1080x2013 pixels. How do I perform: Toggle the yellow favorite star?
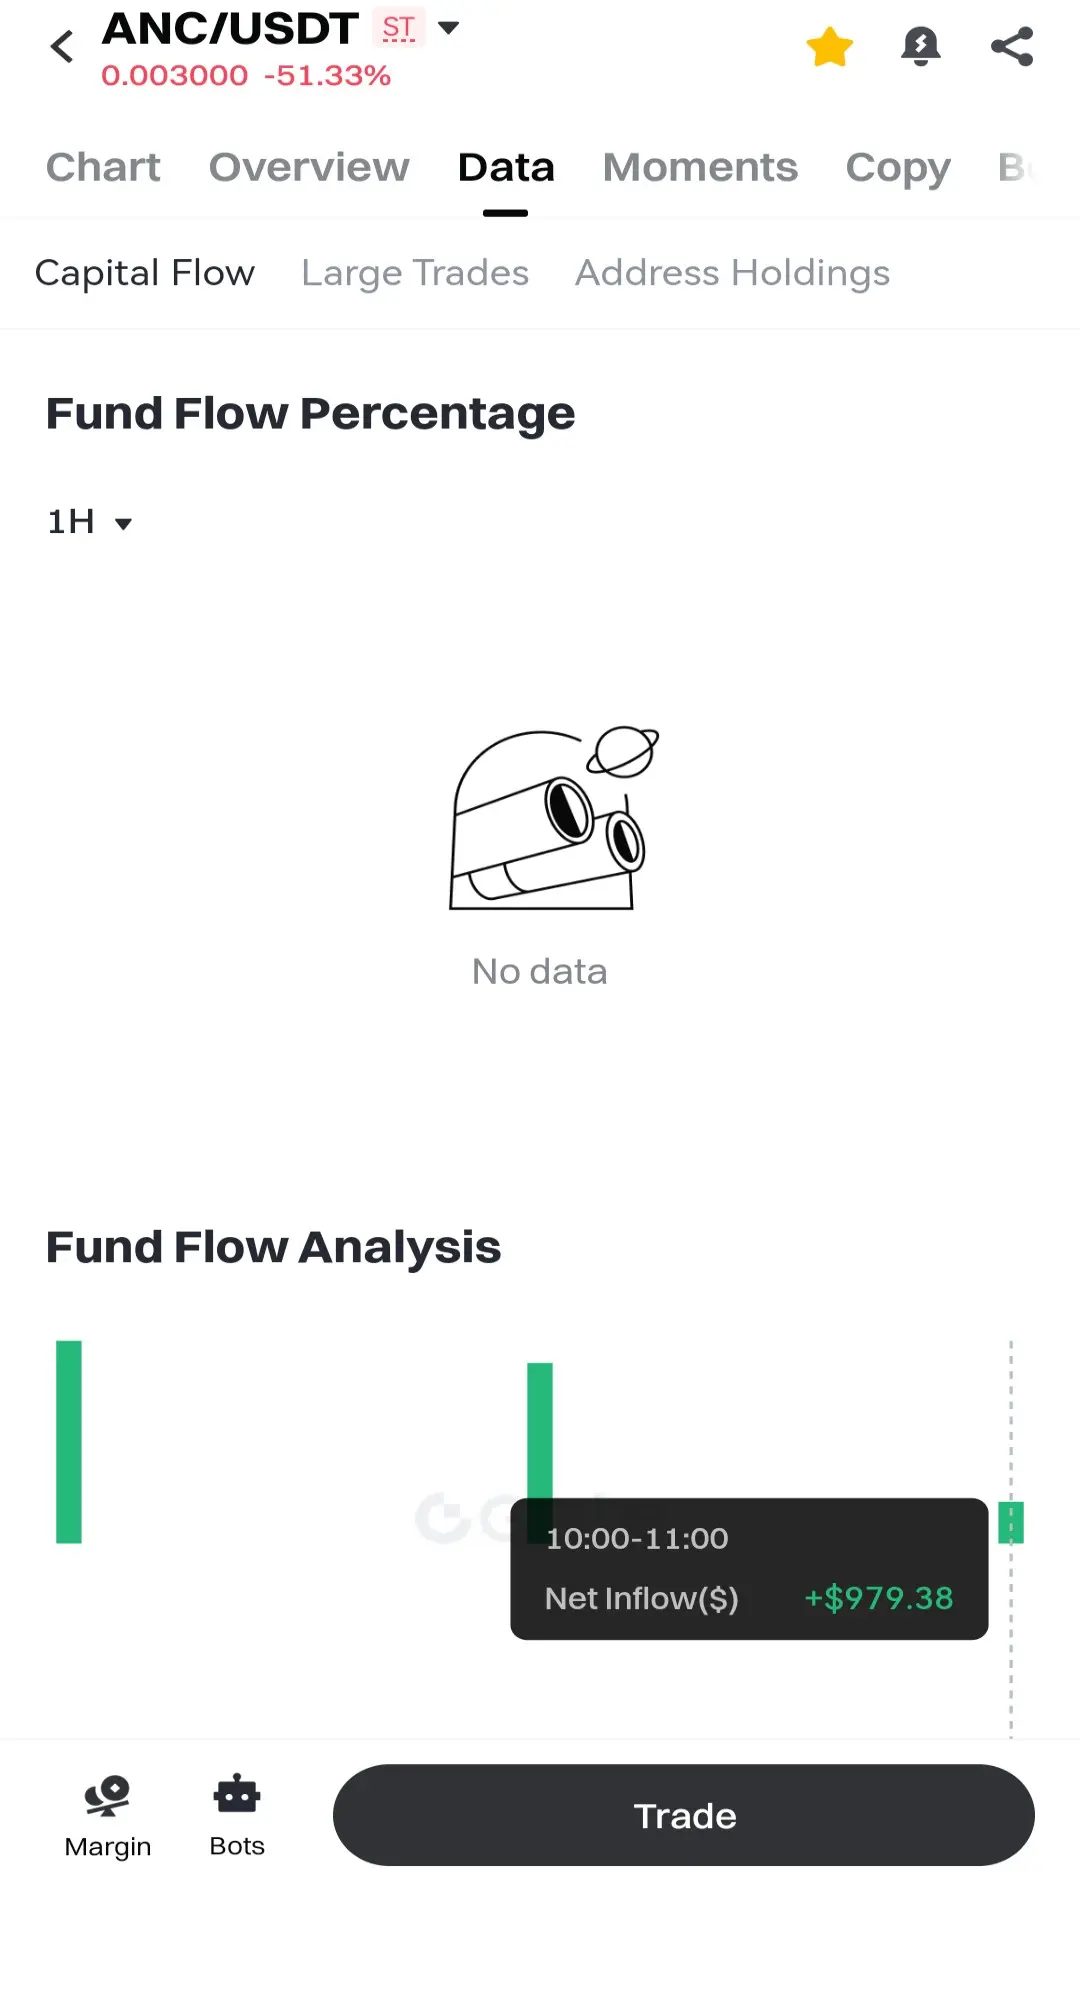[830, 47]
